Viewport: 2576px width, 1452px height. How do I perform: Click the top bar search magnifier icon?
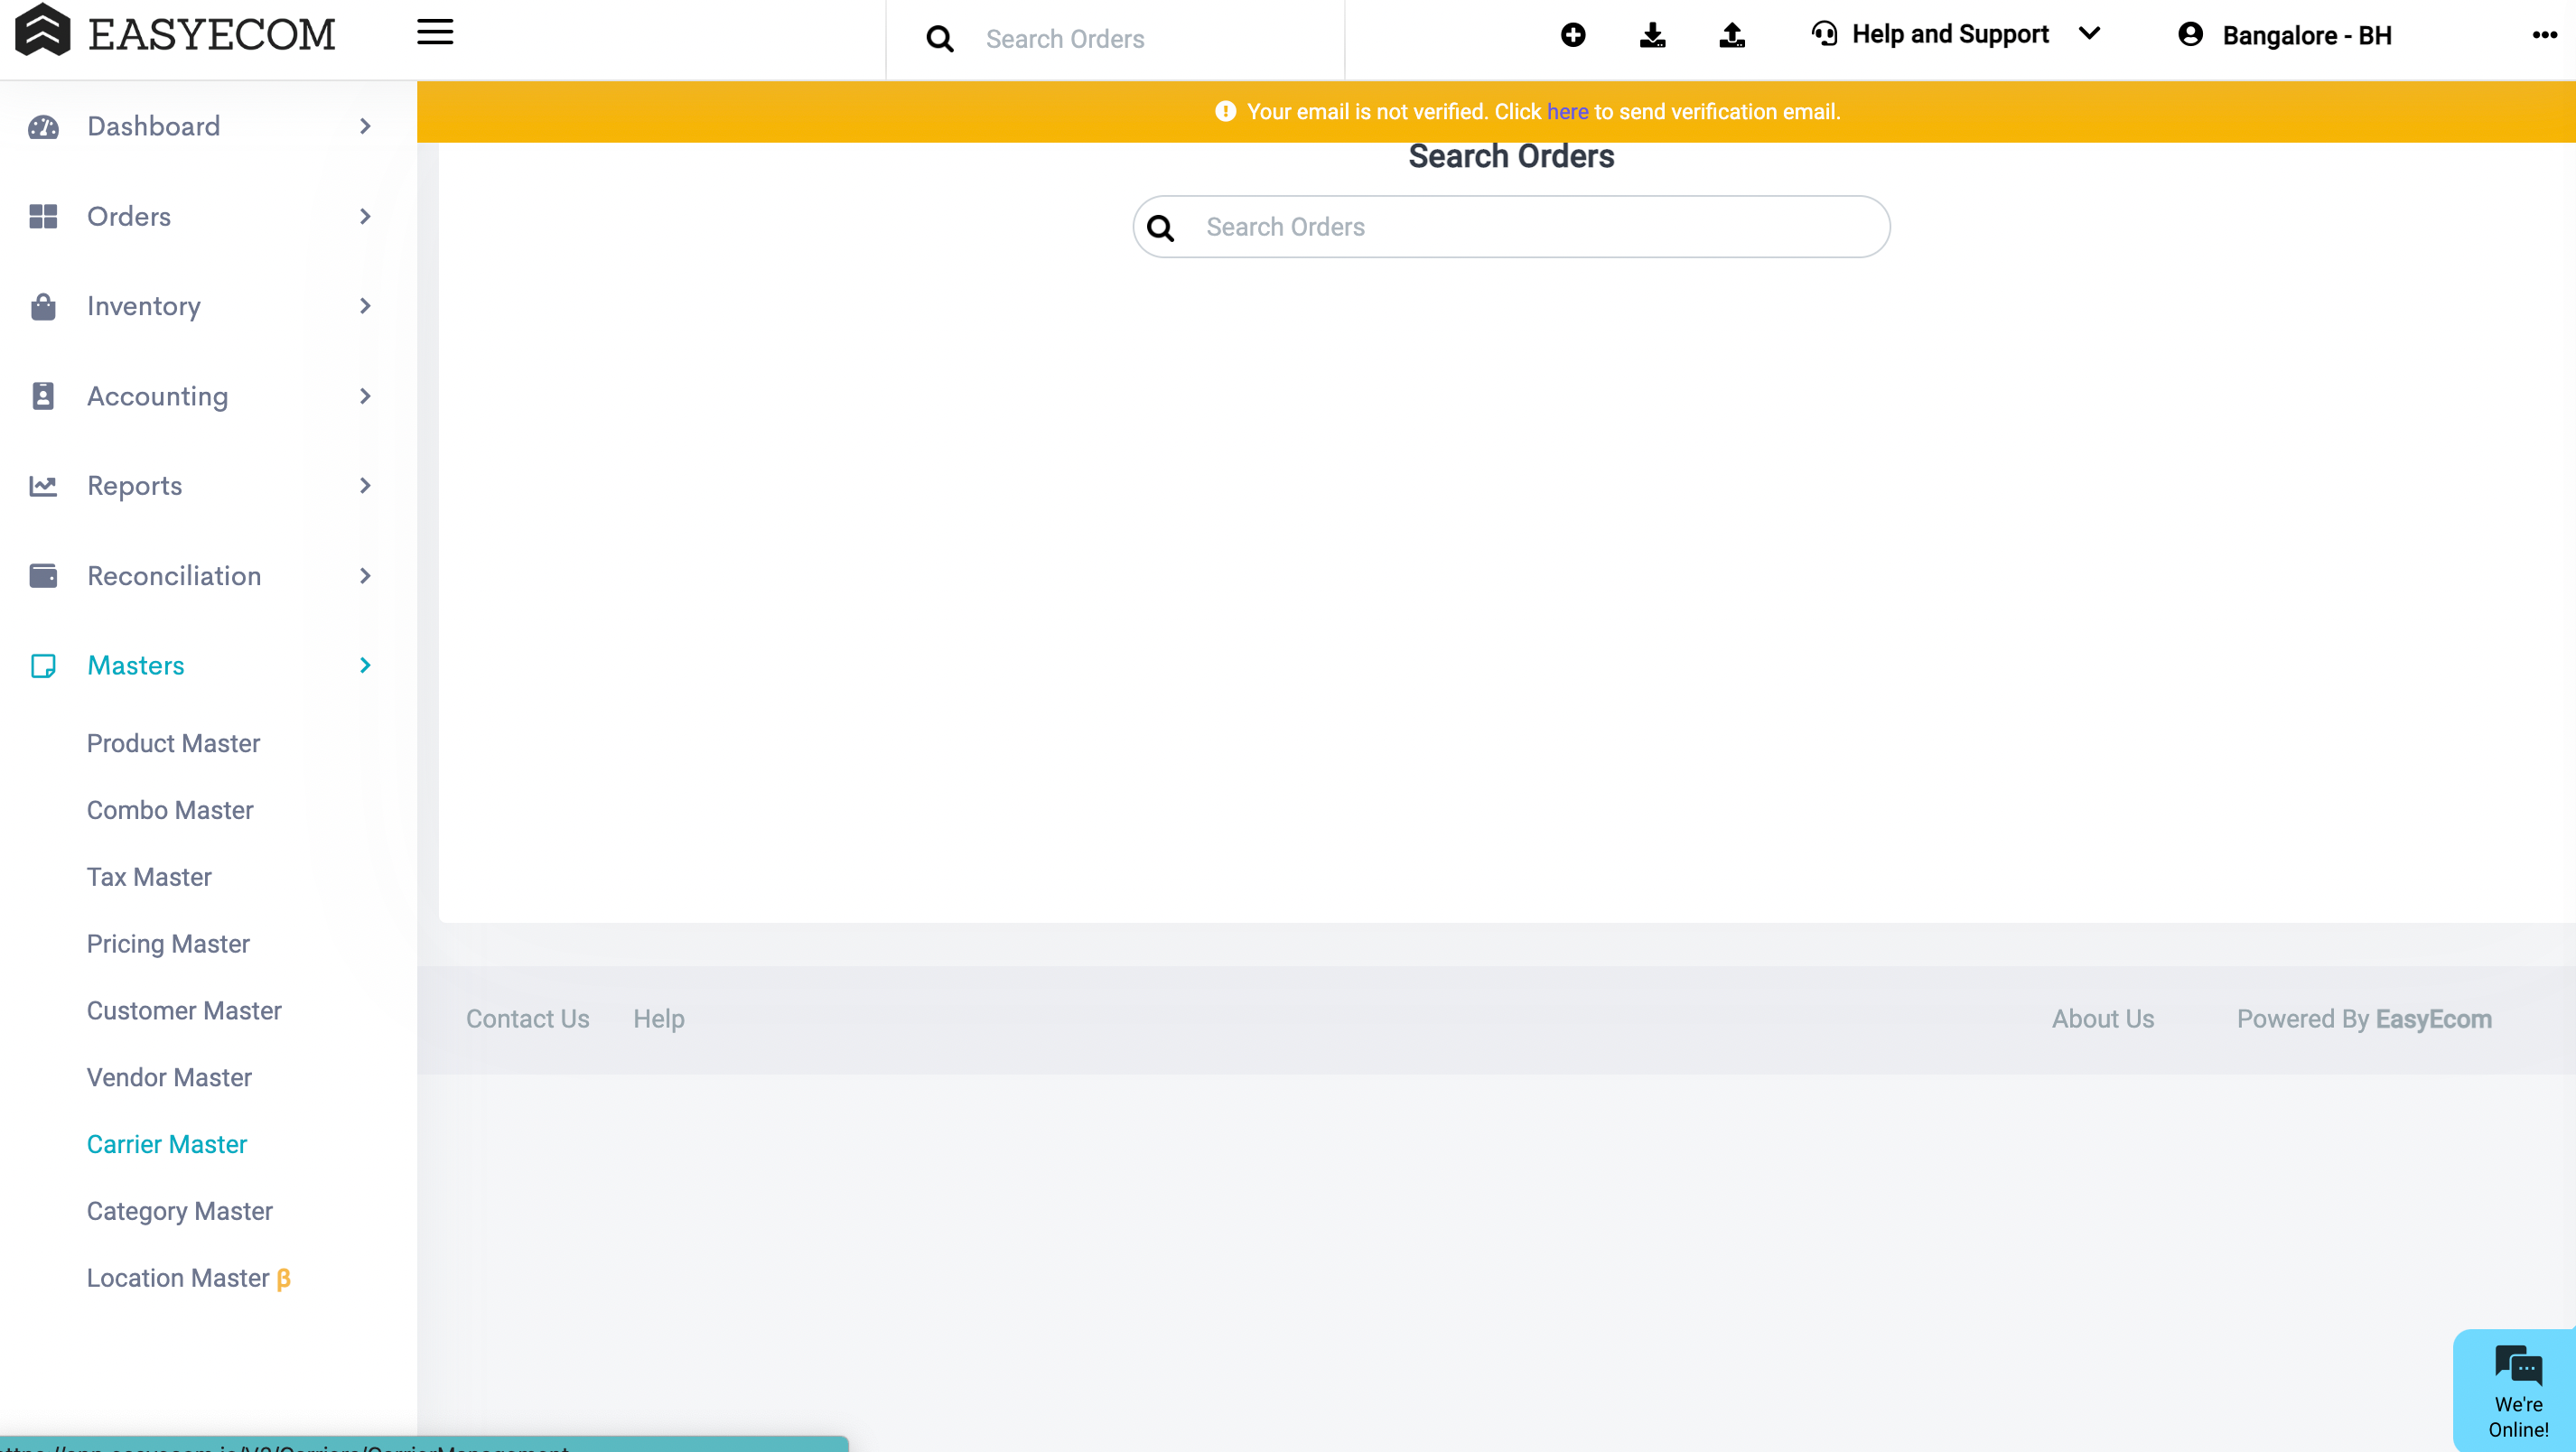coord(940,39)
